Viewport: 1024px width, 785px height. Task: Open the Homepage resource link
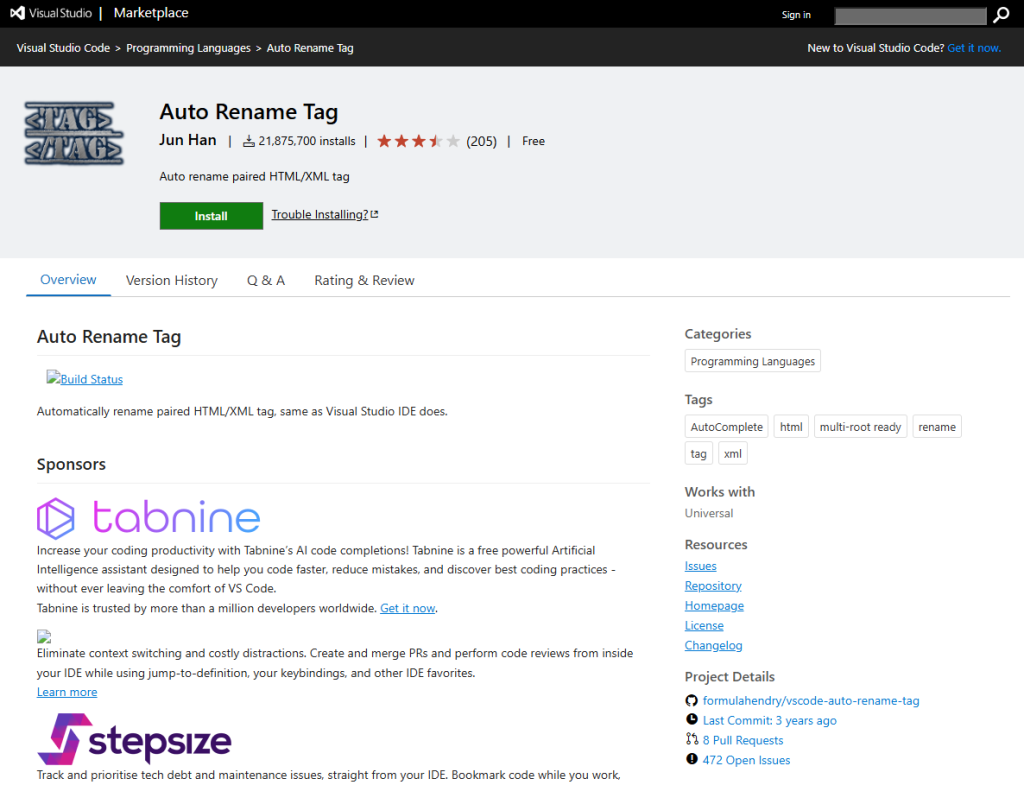[714, 606]
